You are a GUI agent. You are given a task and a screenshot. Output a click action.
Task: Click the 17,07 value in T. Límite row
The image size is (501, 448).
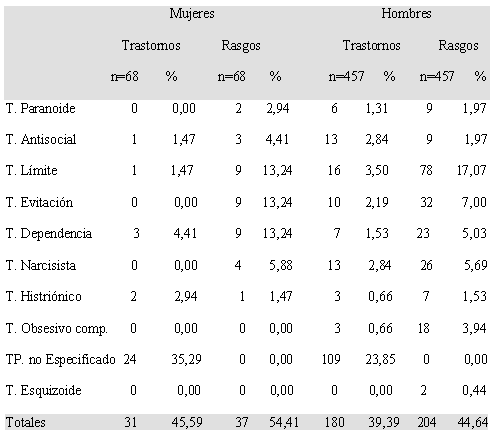(472, 170)
